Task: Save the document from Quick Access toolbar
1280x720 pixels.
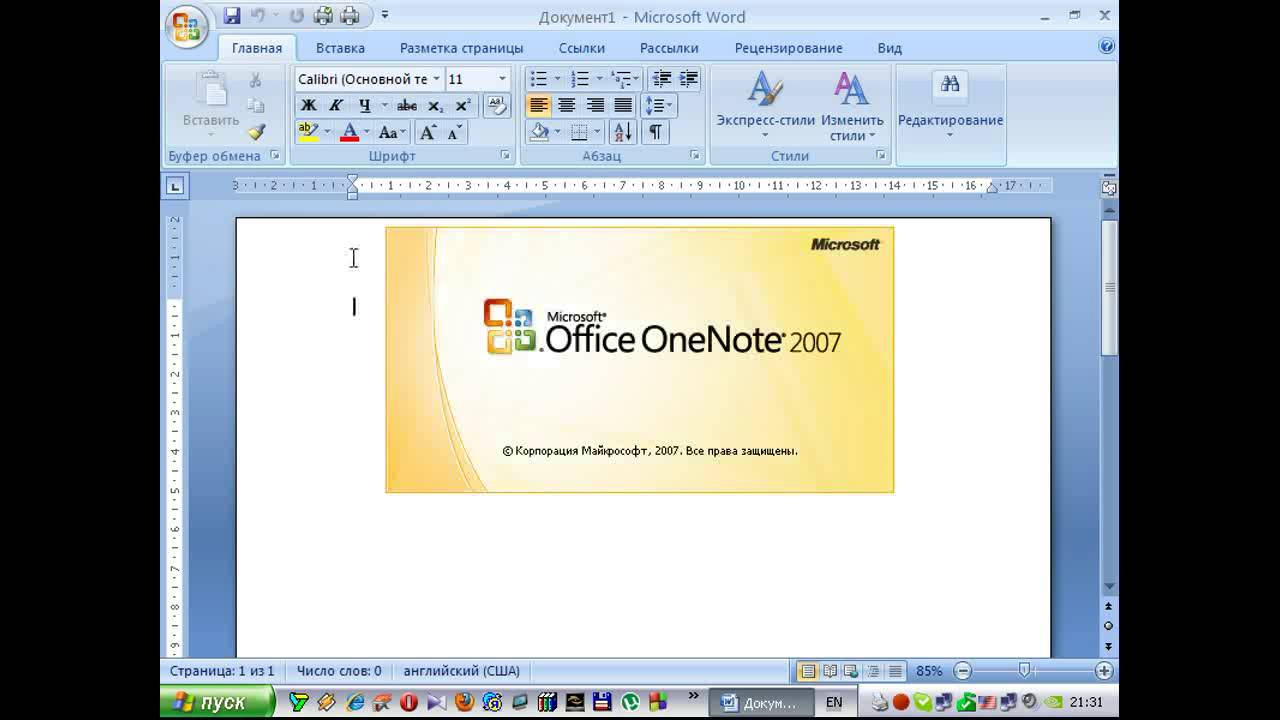Action: point(232,16)
